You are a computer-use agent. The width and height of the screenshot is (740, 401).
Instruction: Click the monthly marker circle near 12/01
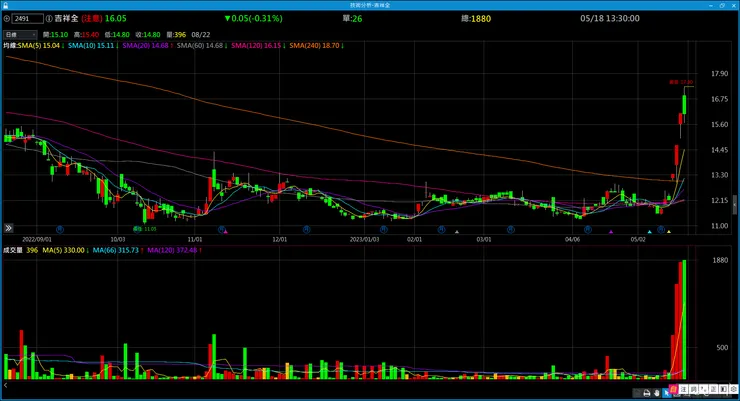(x=307, y=230)
